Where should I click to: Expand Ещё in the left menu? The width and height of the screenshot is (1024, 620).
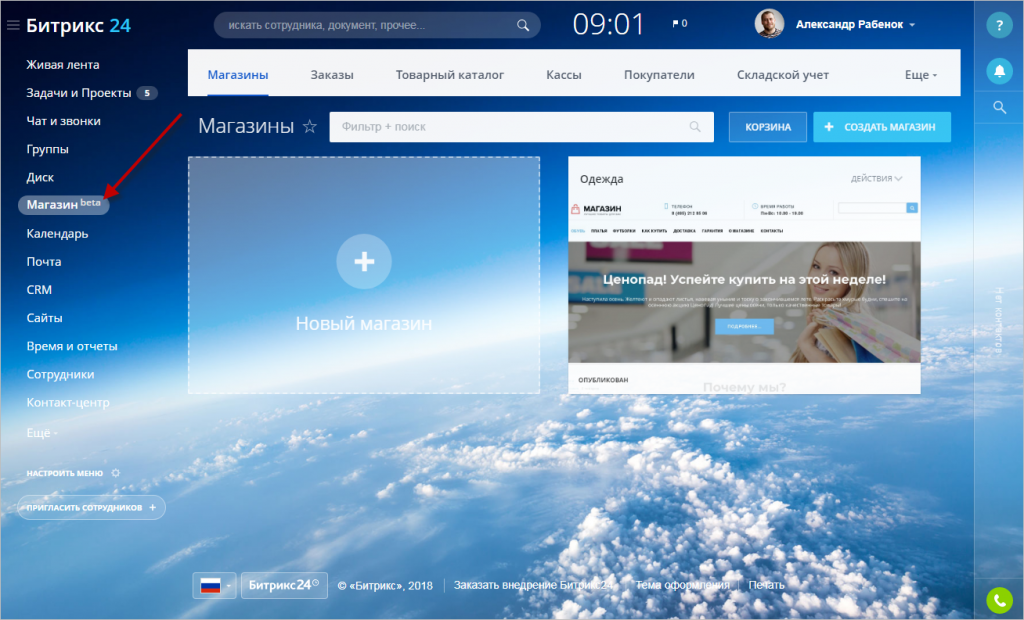pos(42,432)
